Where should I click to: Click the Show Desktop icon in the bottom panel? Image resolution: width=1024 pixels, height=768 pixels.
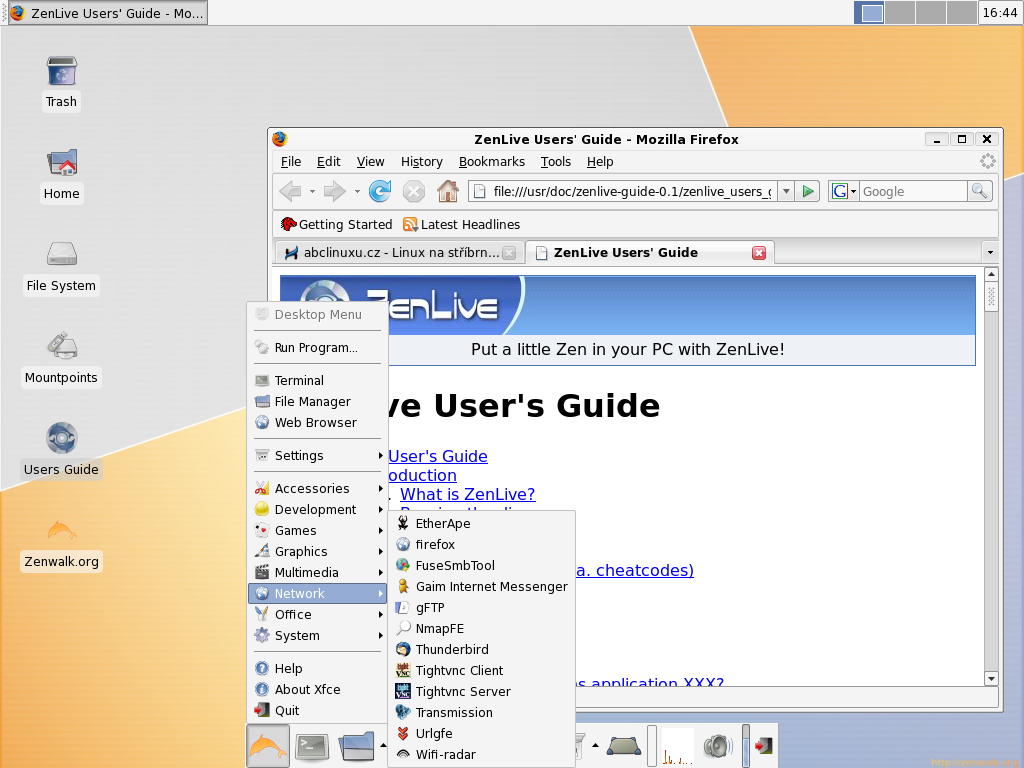624,745
